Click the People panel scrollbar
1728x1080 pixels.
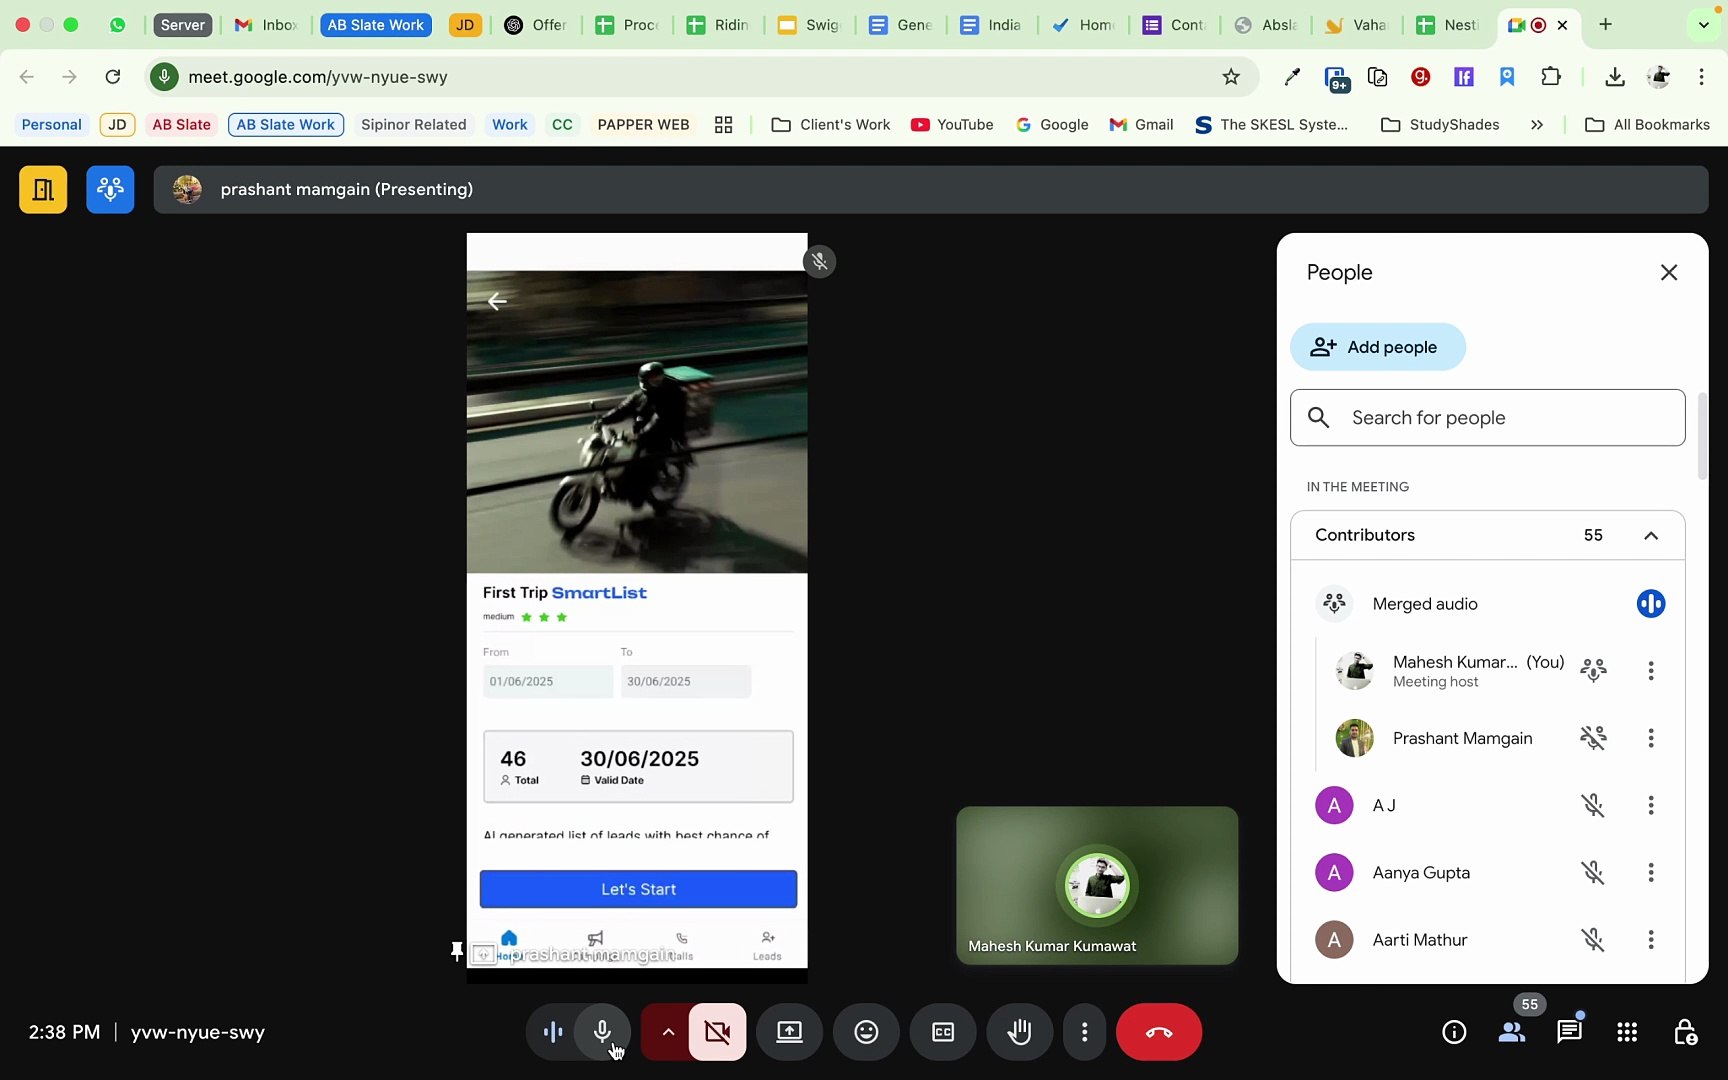(1702, 436)
